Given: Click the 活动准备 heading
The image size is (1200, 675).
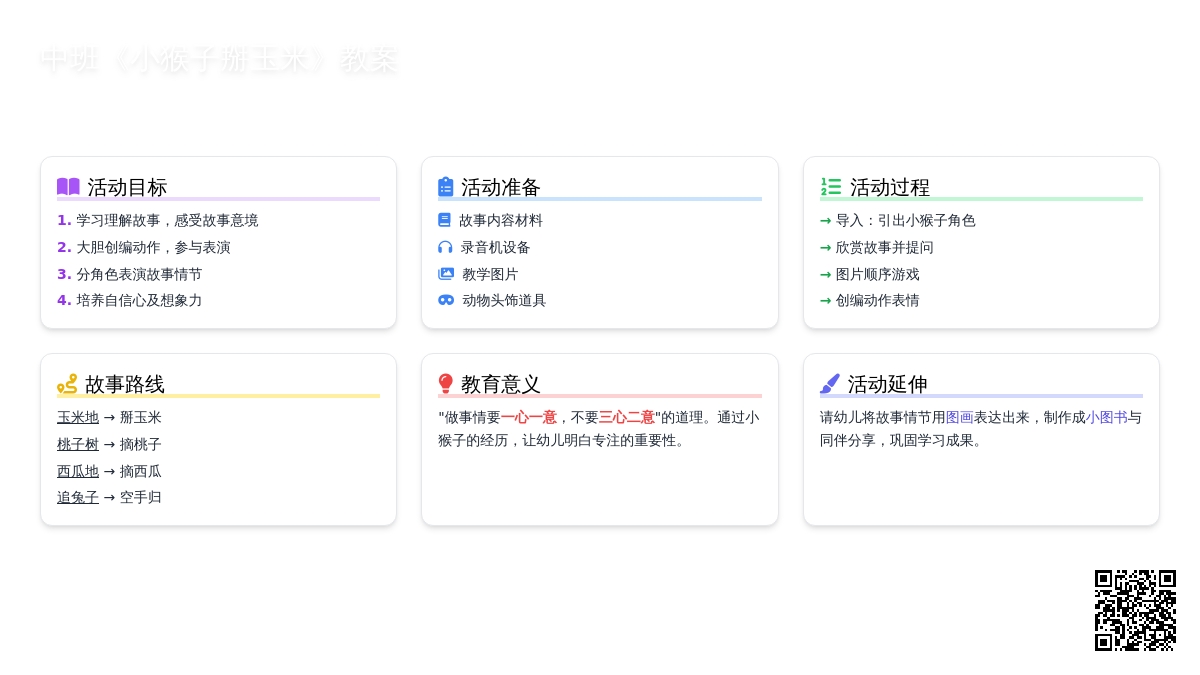Looking at the screenshot, I should [x=501, y=187].
